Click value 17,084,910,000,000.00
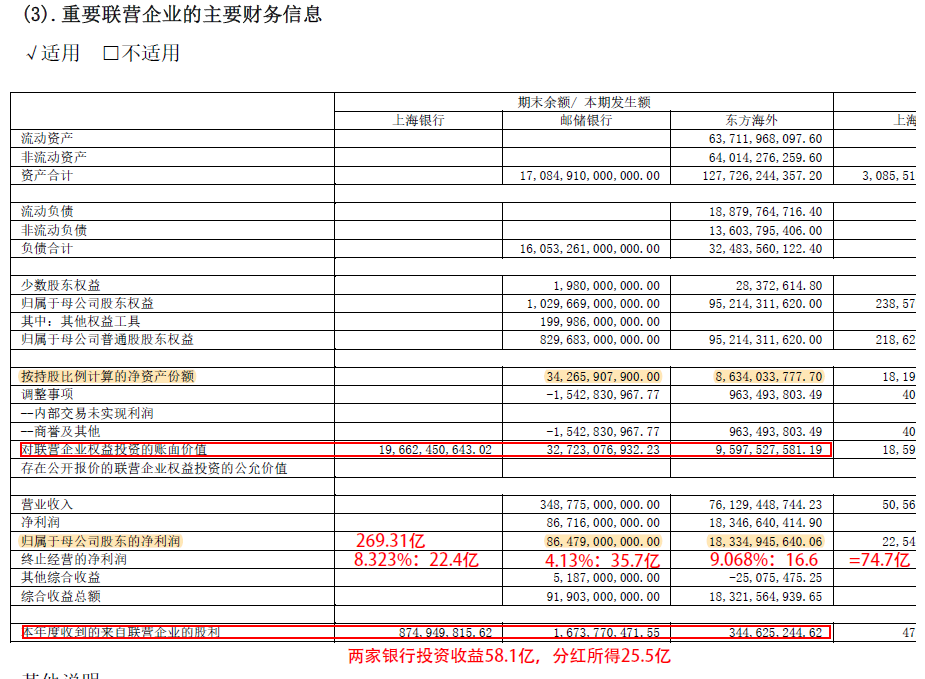This screenshot has height=679, width=925. [589, 176]
